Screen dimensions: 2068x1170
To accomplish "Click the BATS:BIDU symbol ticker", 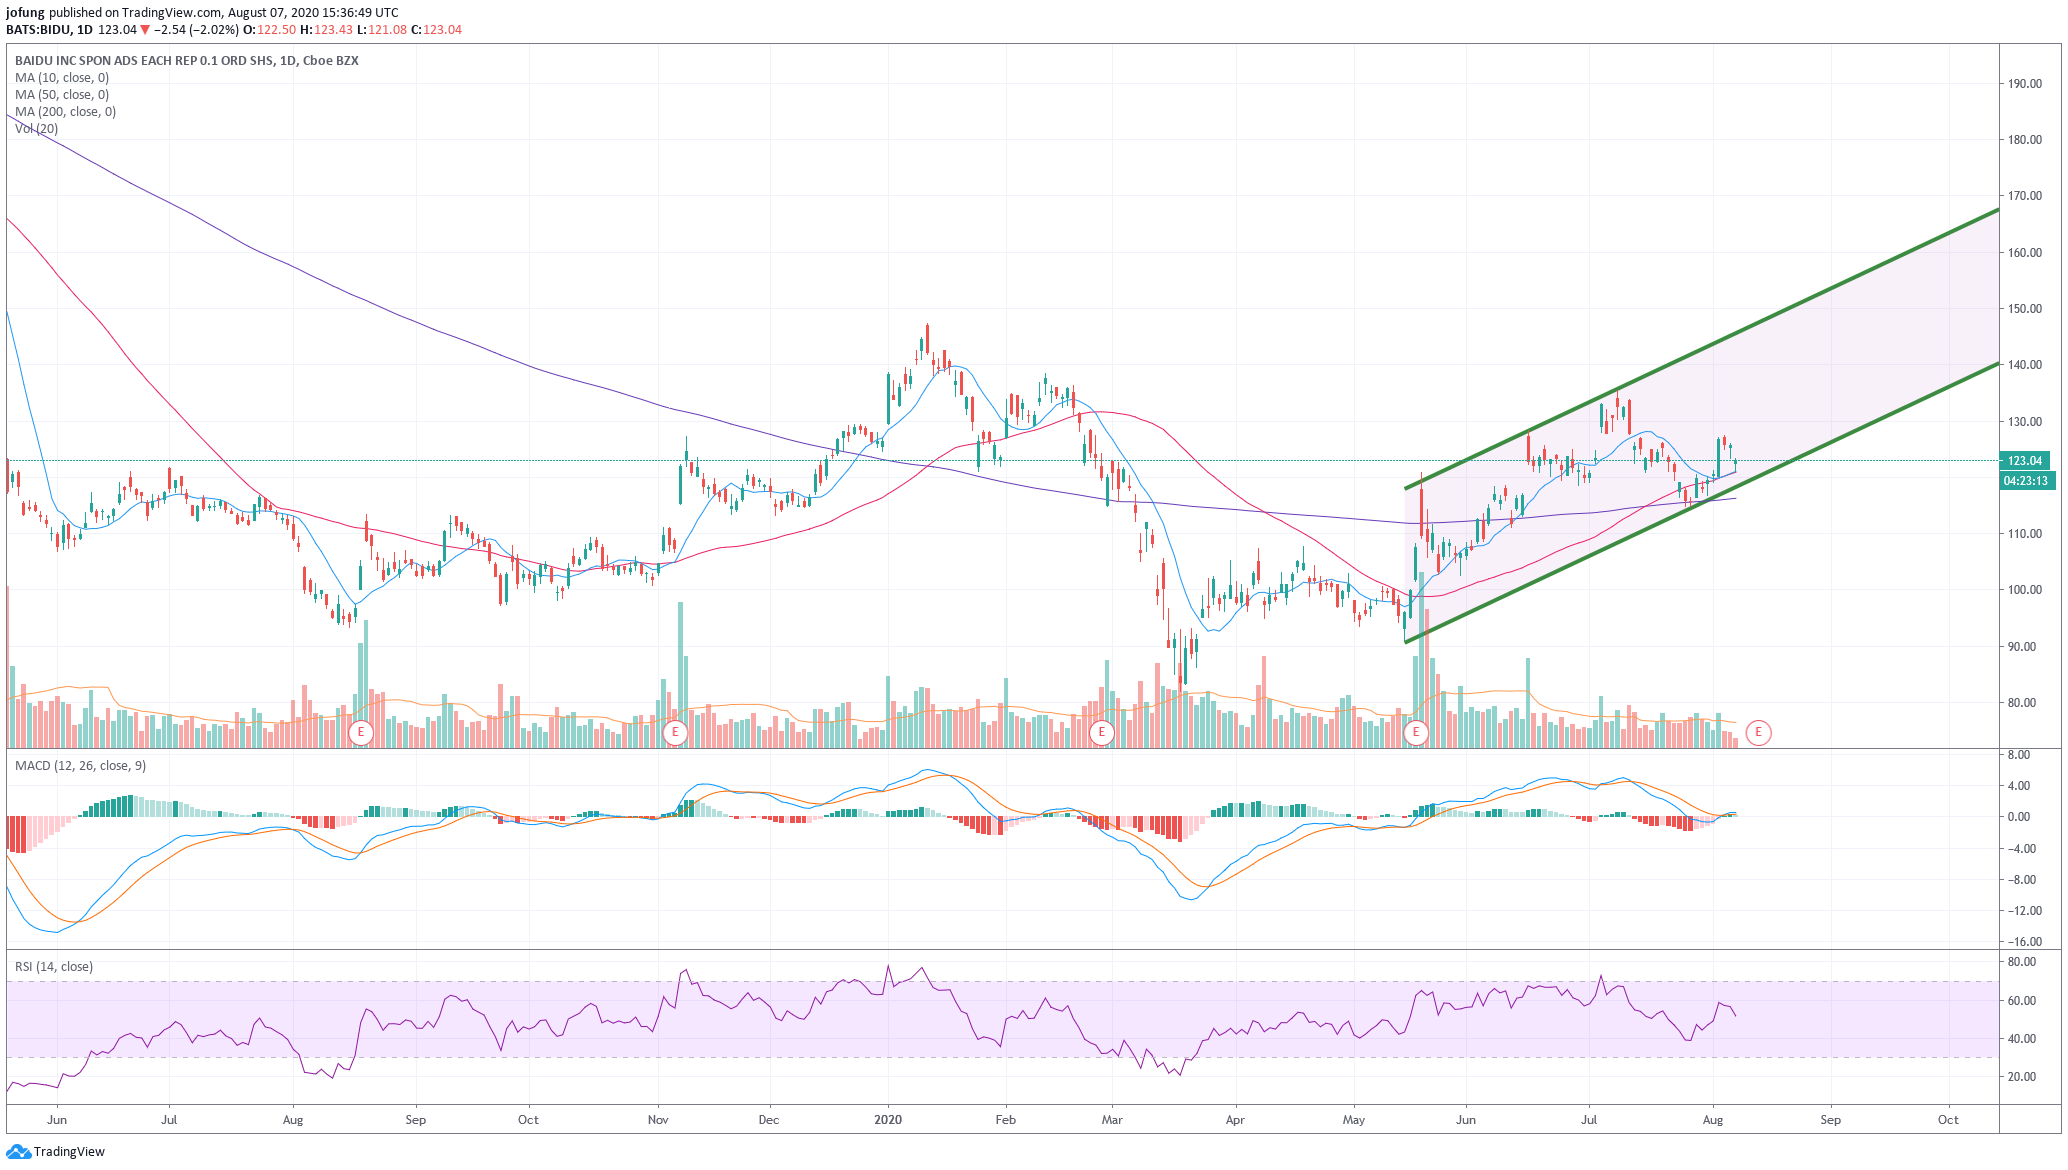I will tap(39, 30).
